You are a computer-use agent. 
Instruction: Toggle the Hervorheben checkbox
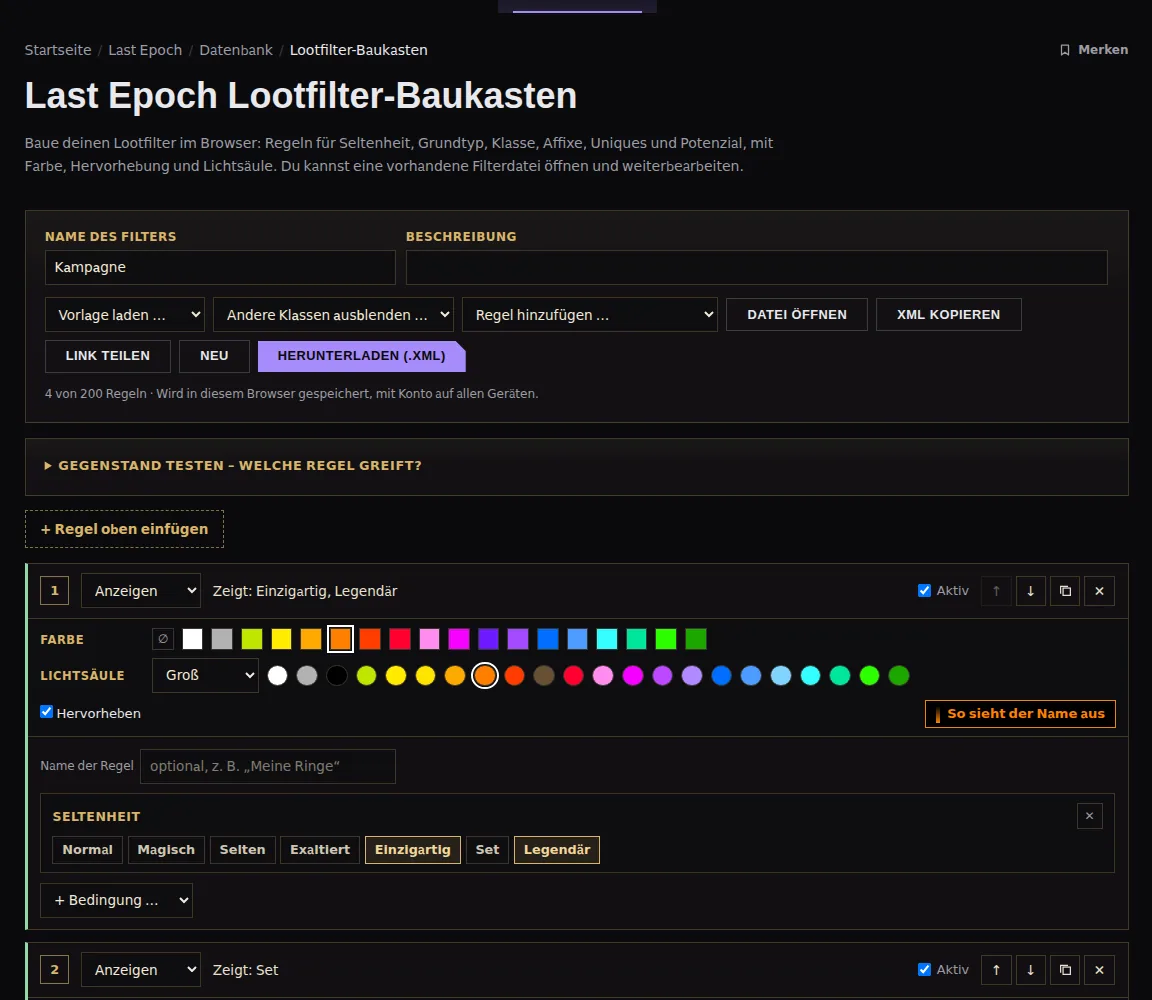point(46,712)
